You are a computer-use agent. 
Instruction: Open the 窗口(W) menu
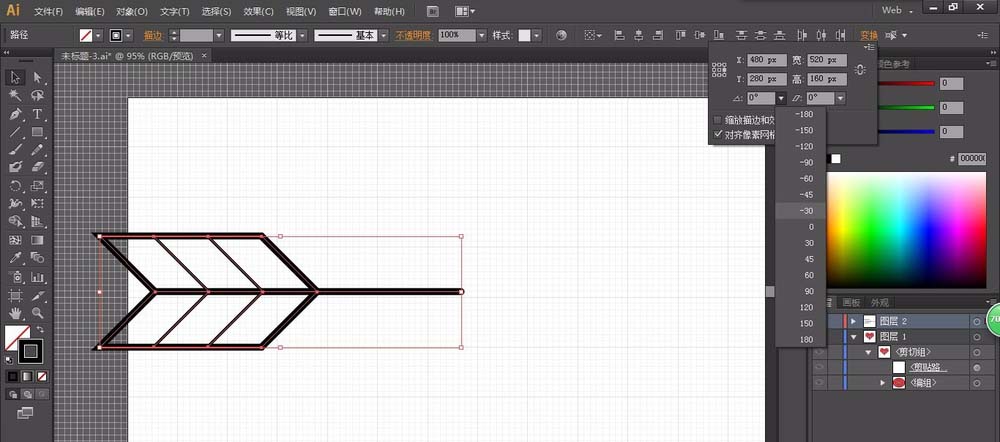point(344,11)
